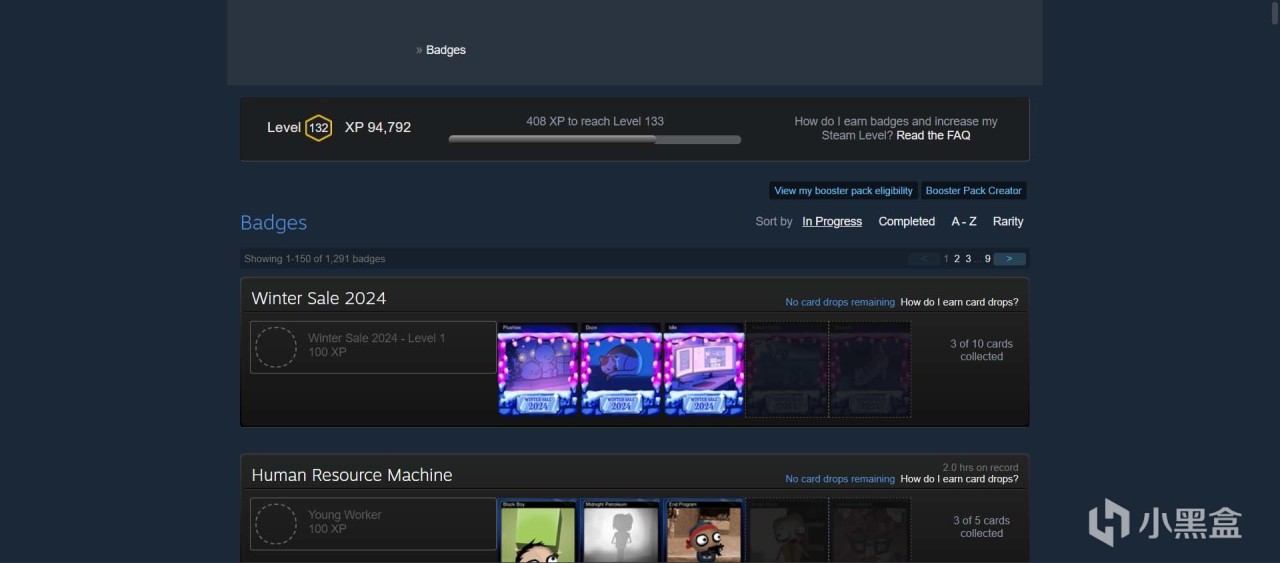The height and width of the screenshot is (563, 1280).
Task: Click the first uncollected Human Resource Machine card
Action: click(786, 531)
